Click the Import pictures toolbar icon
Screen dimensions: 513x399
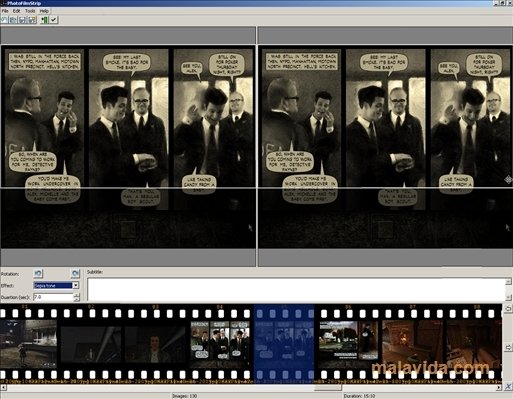click(x=44, y=20)
